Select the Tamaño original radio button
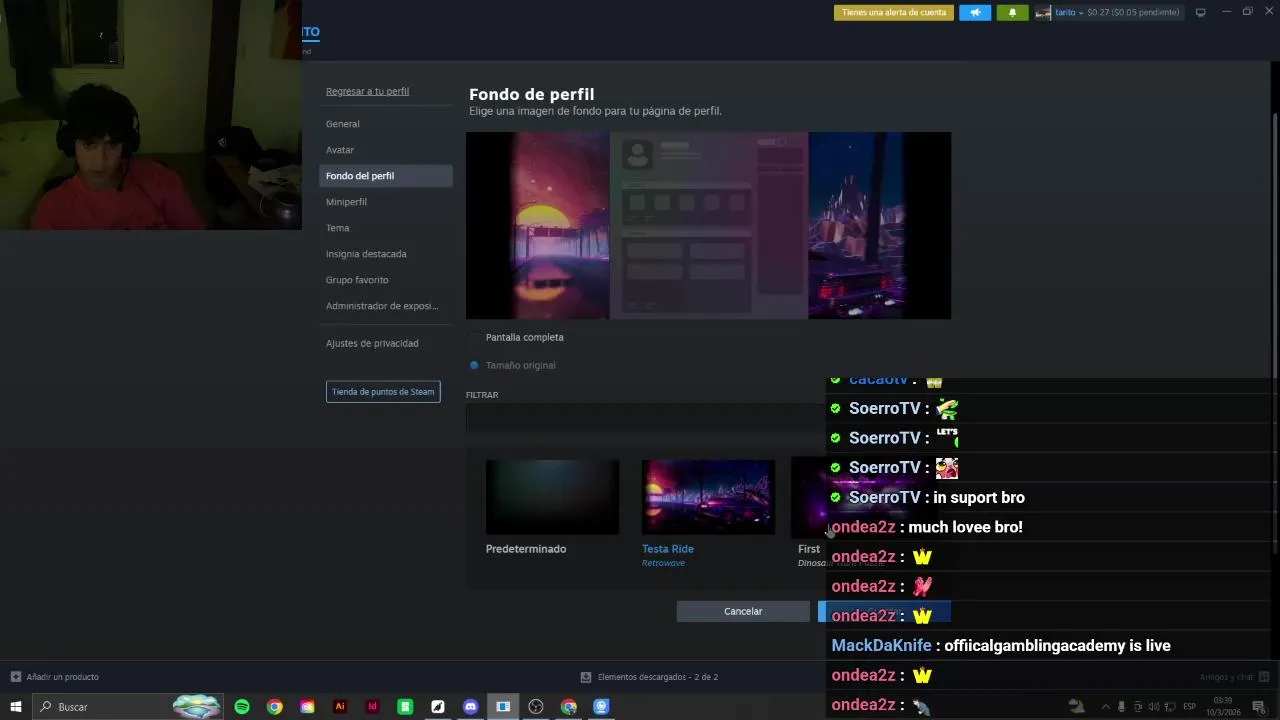 point(474,365)
